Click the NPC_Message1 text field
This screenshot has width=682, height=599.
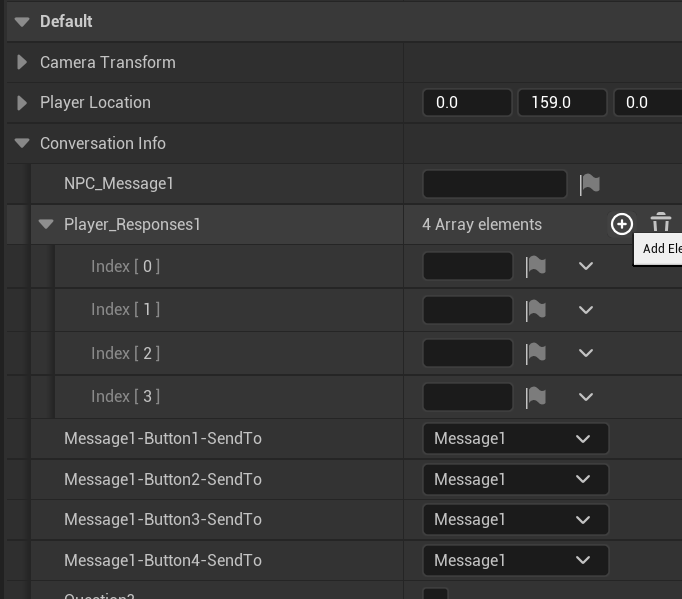click(x=494, y=184)
